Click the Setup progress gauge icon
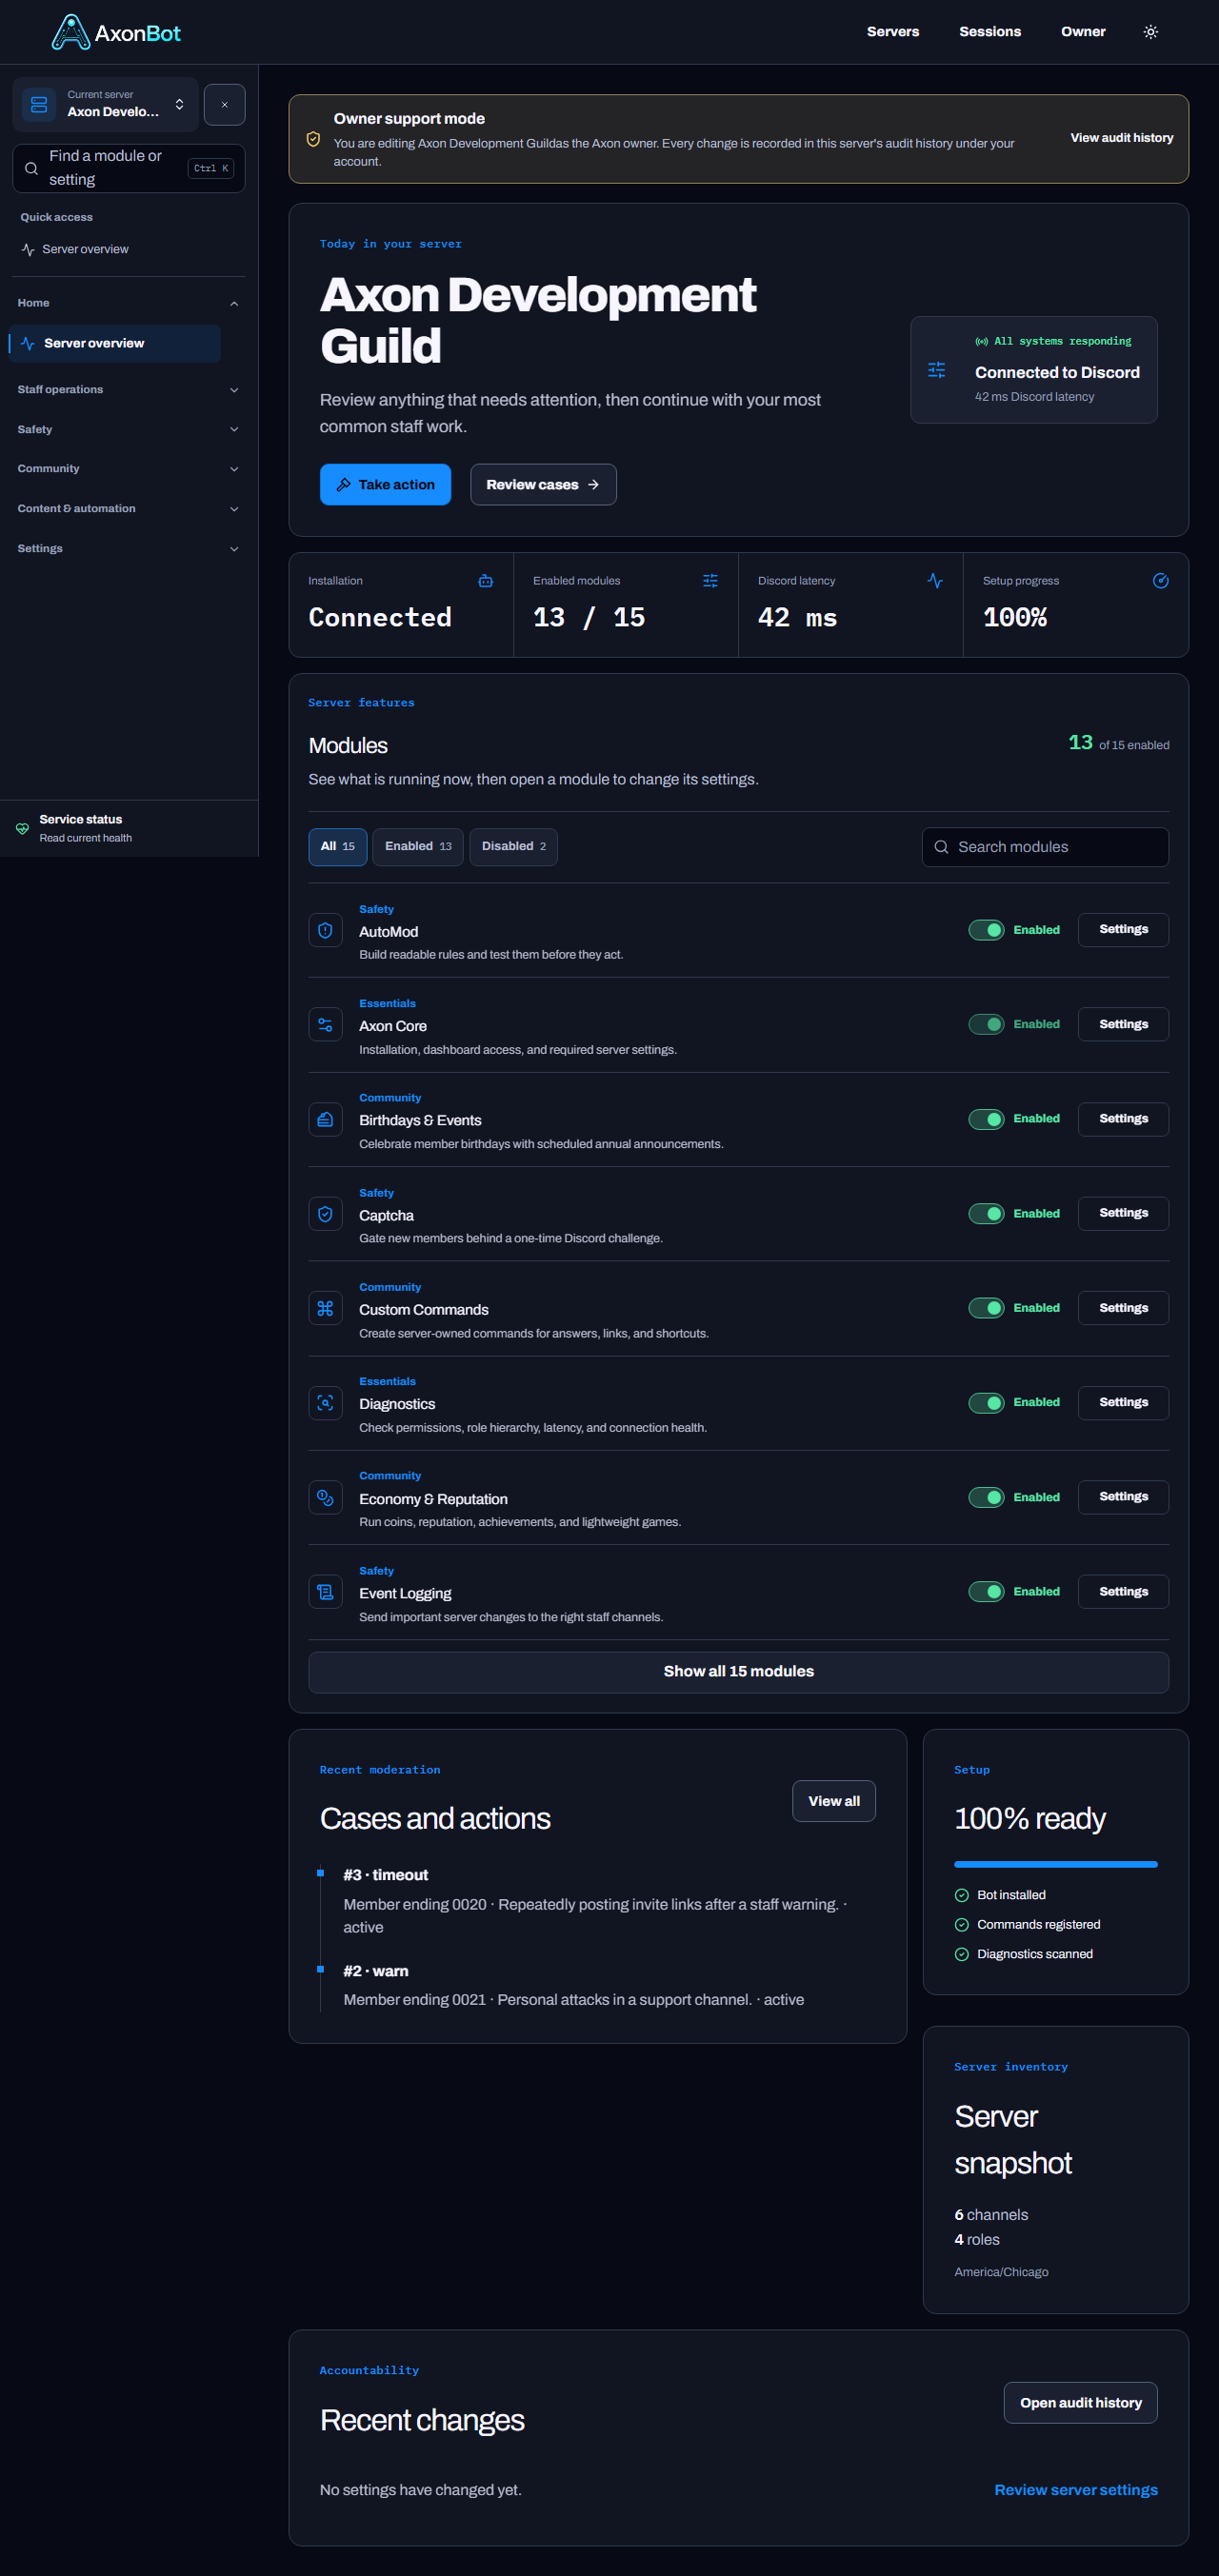The width and height of the screenshot is (1219, 2576). coord(1160,581)
